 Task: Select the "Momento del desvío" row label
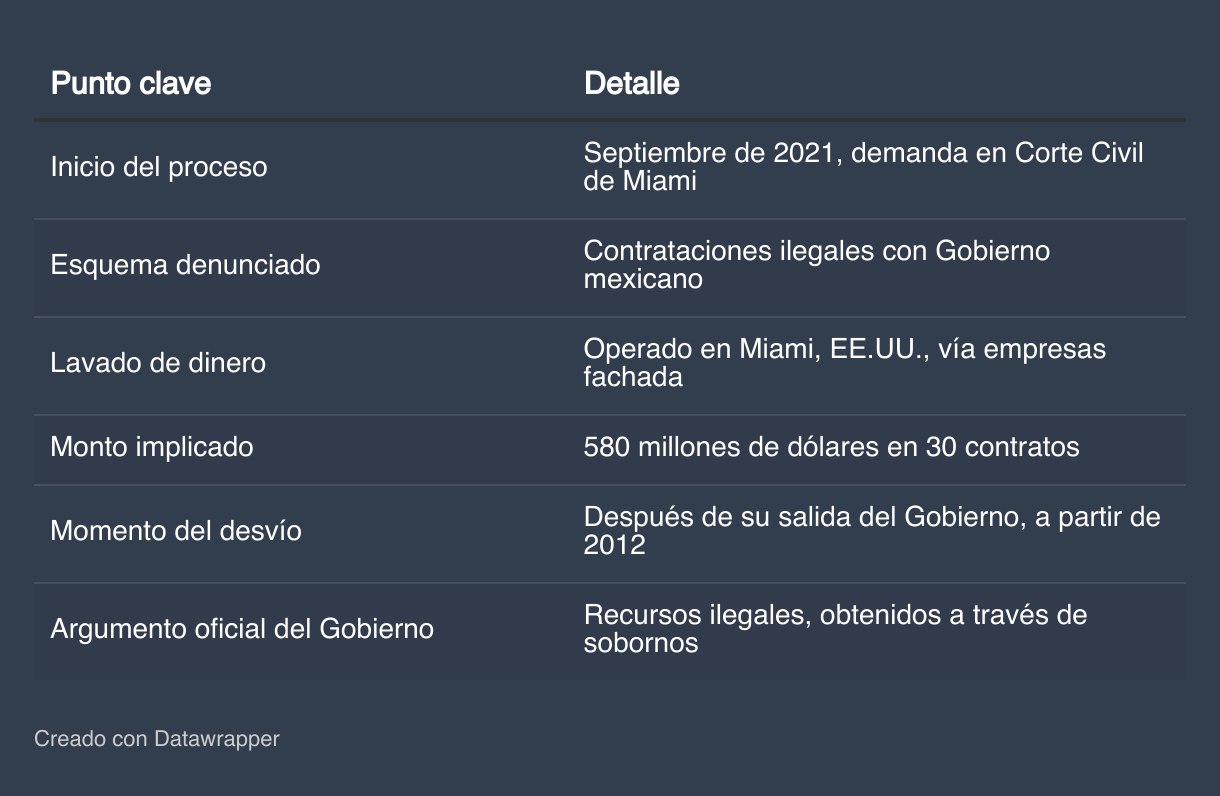point(175,531)
